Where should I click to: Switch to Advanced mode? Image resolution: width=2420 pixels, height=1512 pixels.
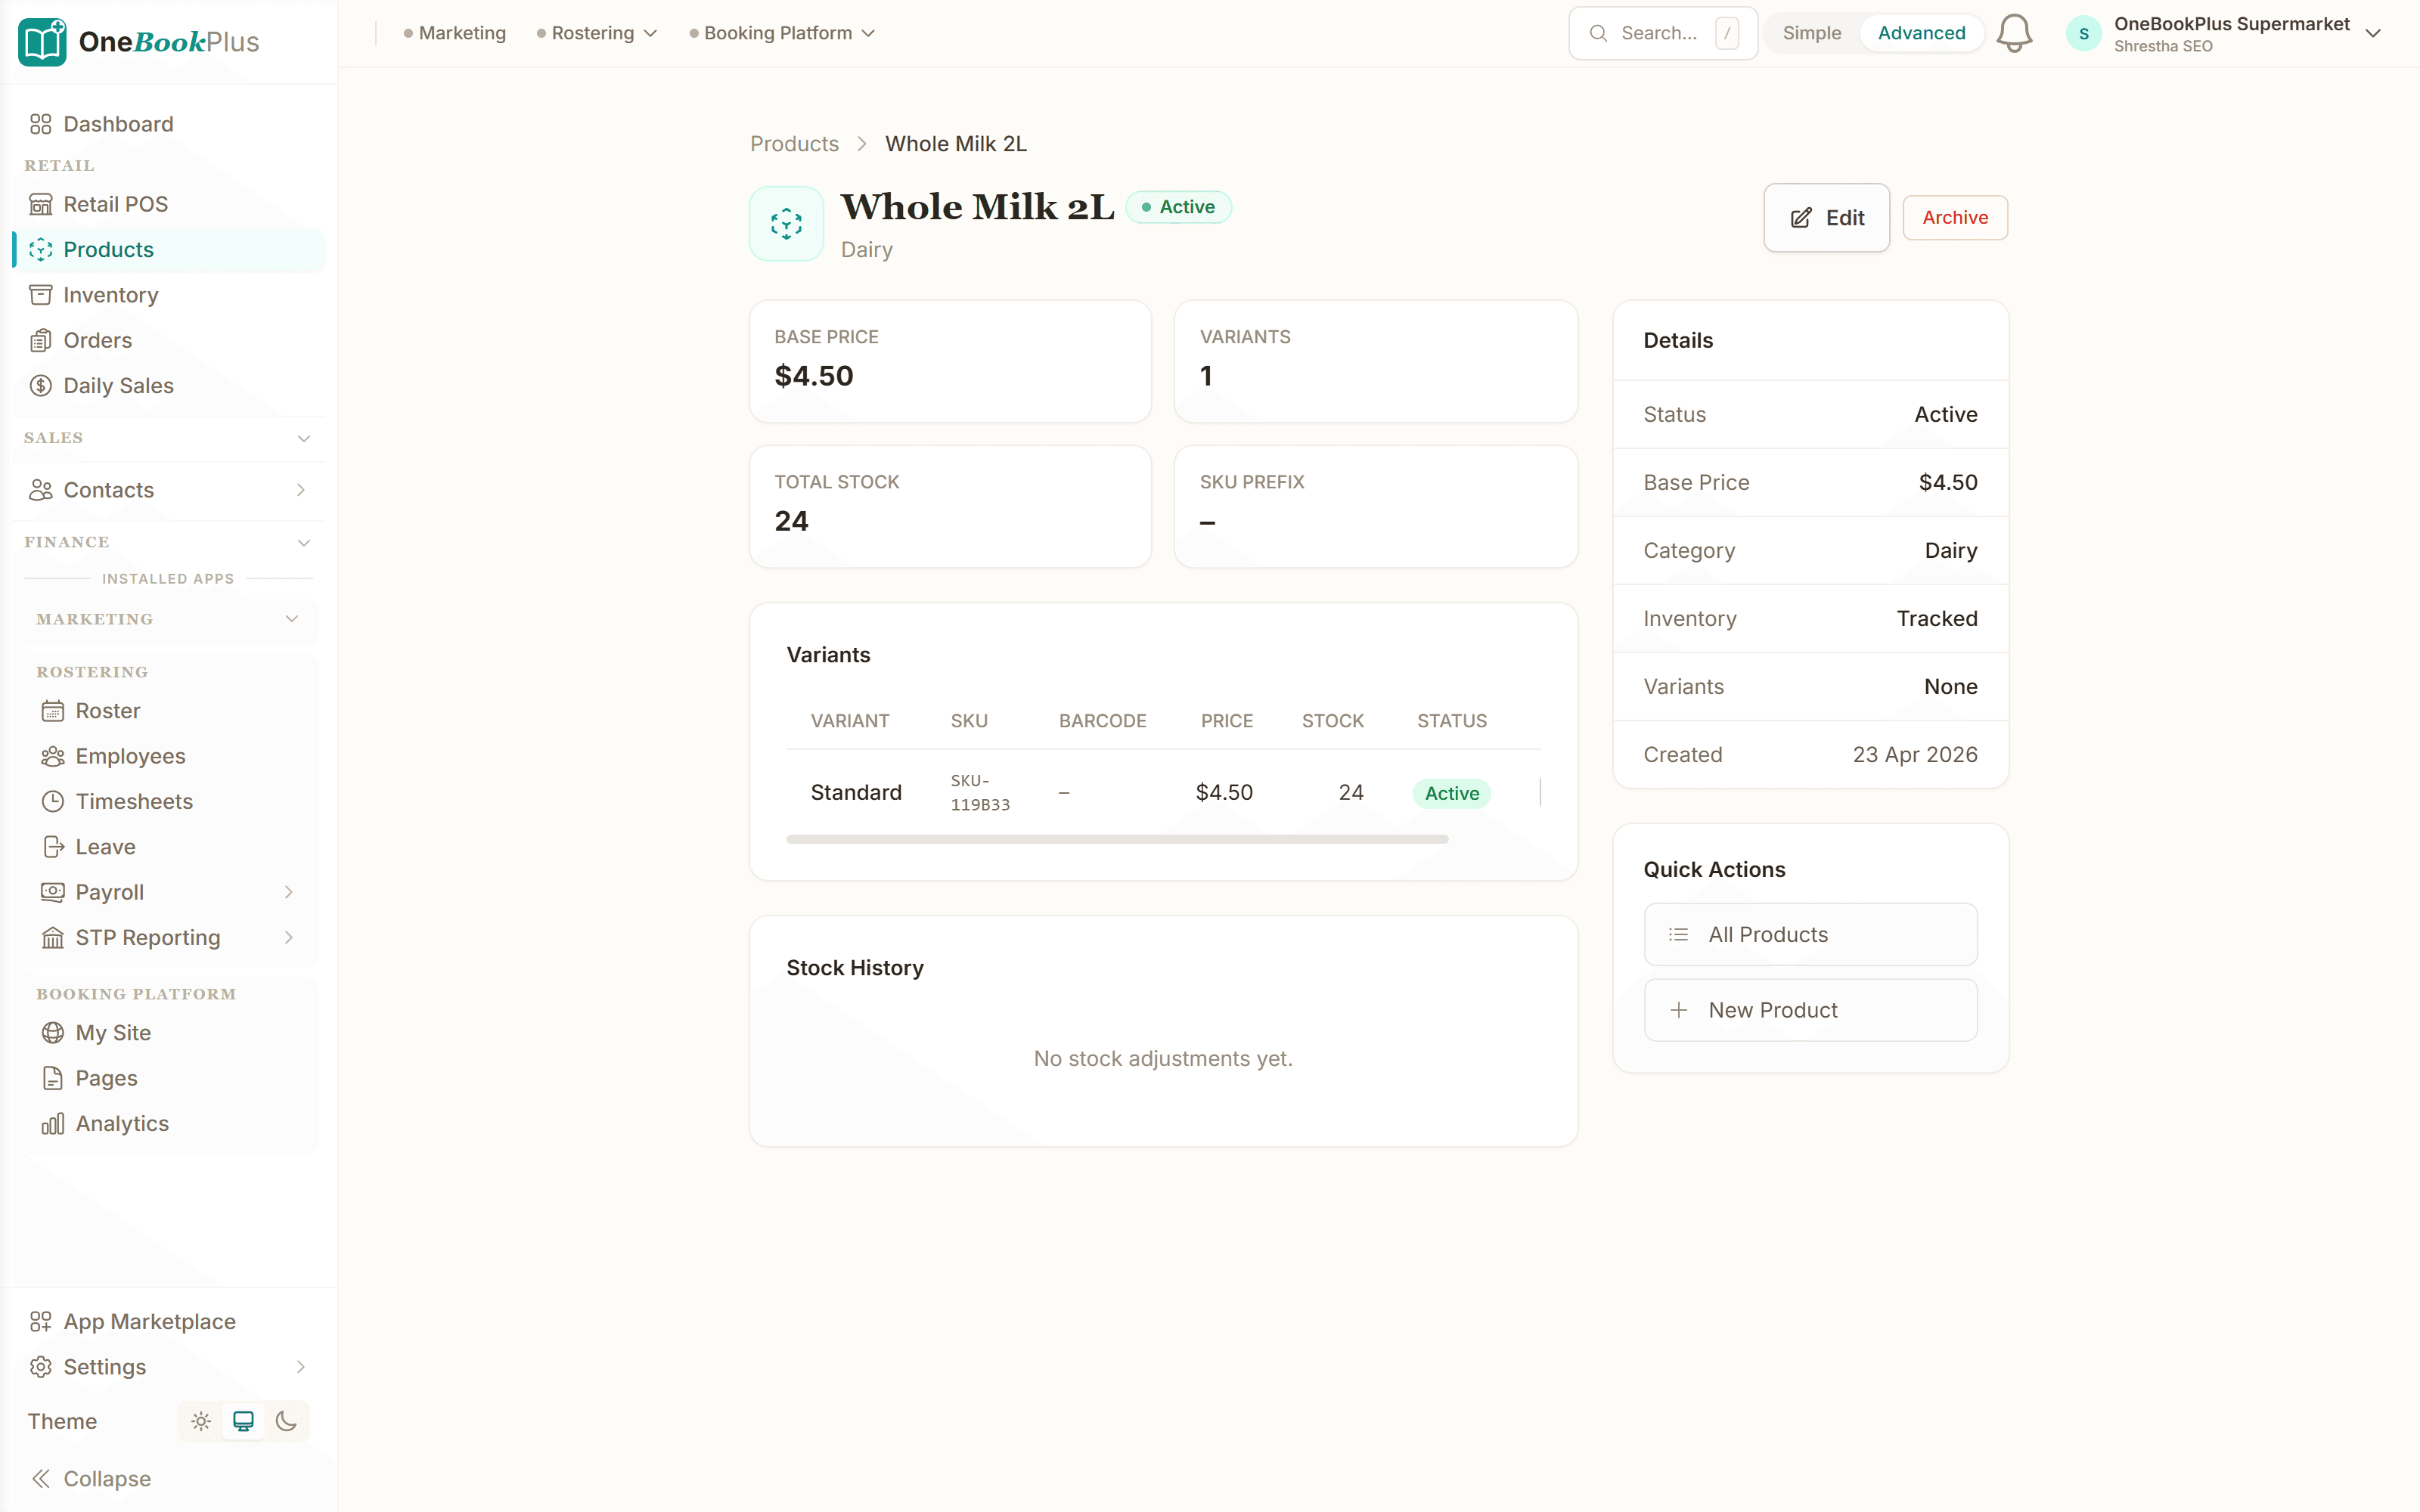point(1921,33)
